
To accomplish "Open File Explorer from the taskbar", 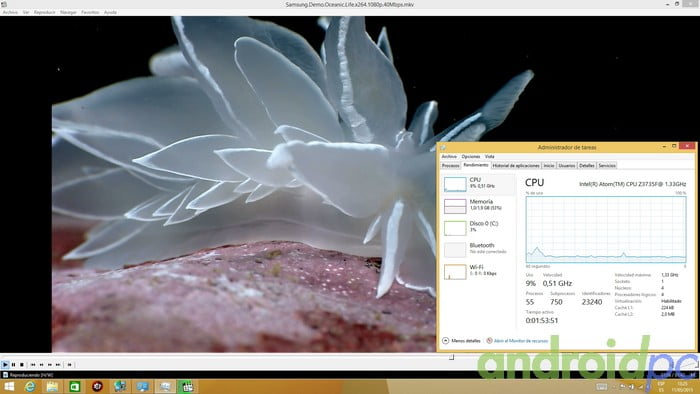I will coord(52,386).
